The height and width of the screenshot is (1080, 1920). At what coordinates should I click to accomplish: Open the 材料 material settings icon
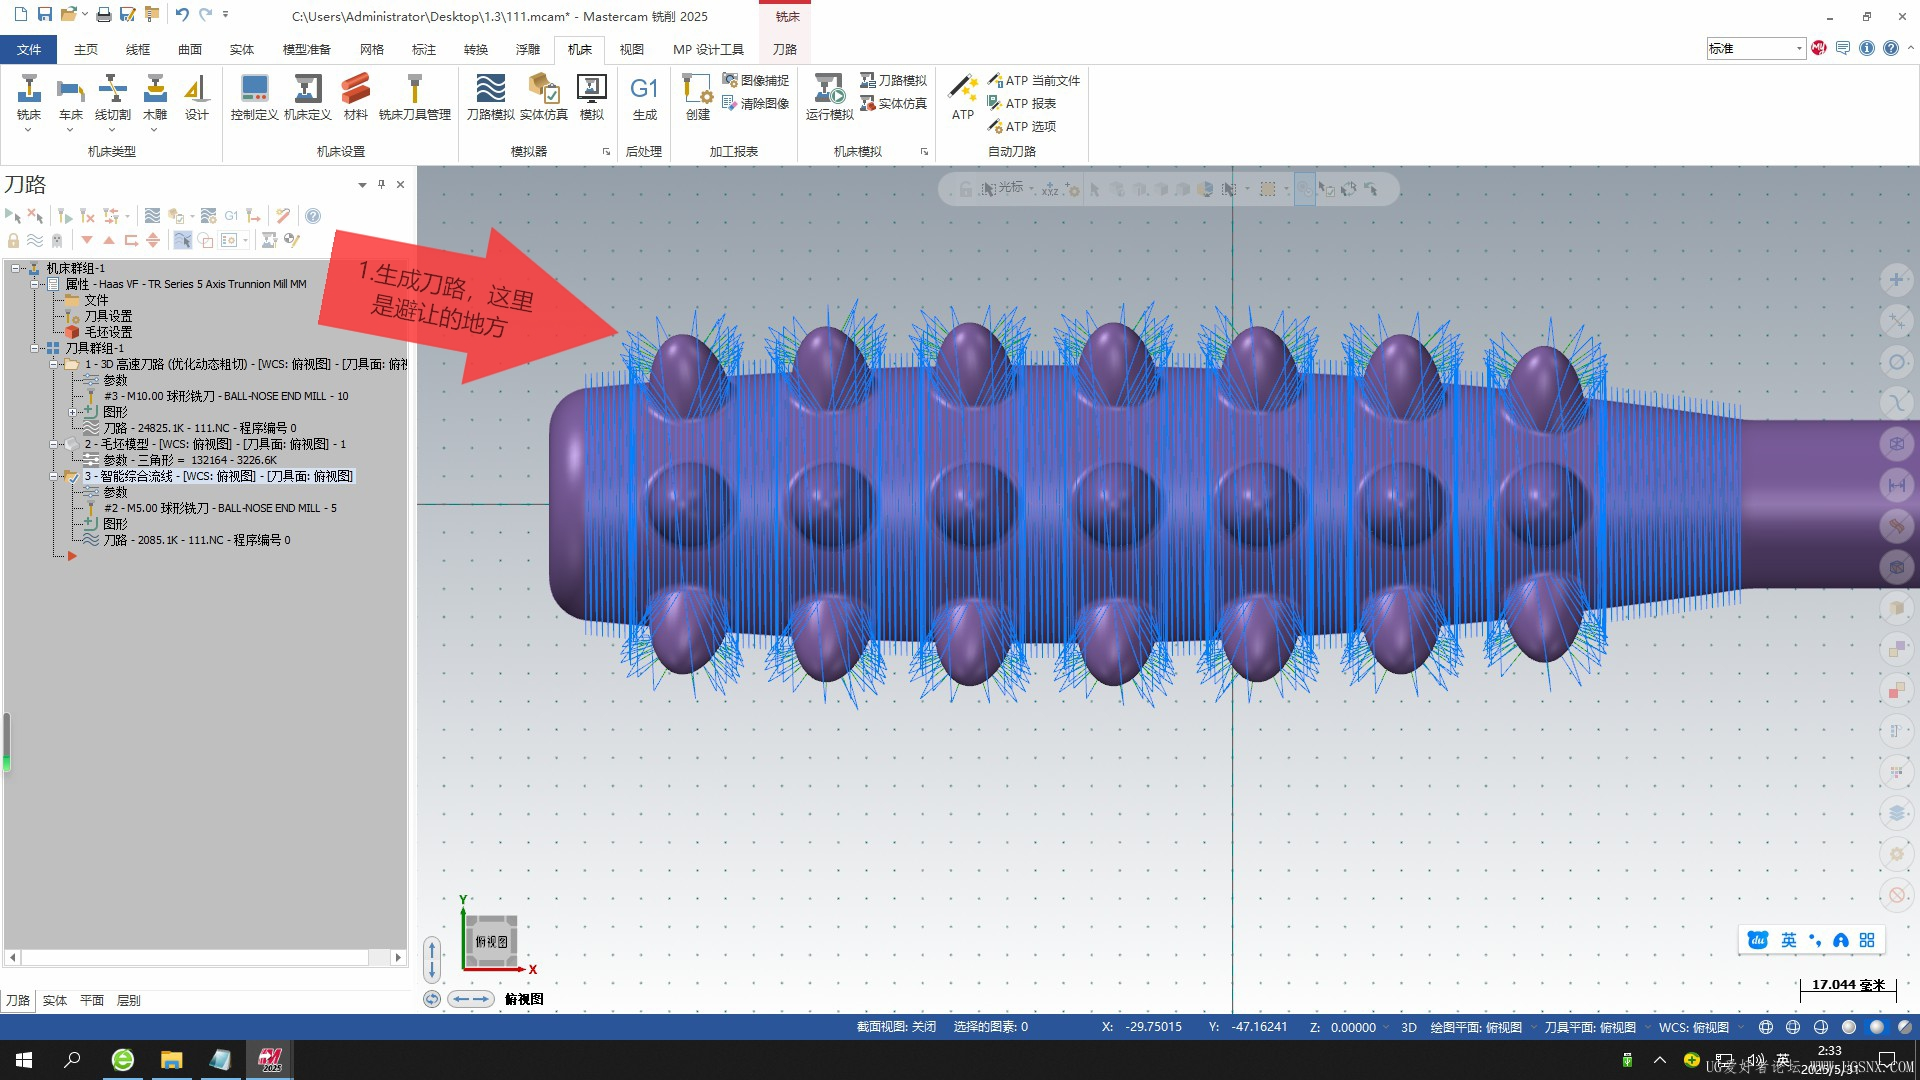pyautogui.click(x=355, y=97)
